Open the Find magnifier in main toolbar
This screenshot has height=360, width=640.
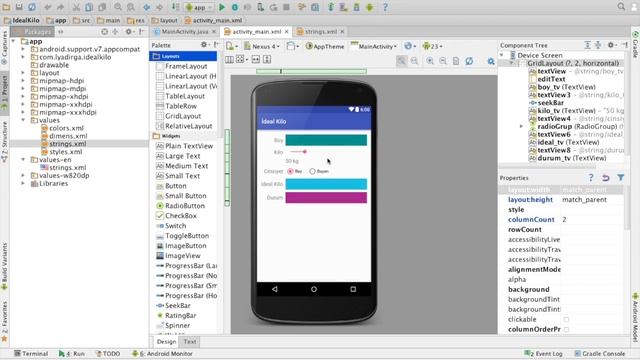[x=118, y=7]
